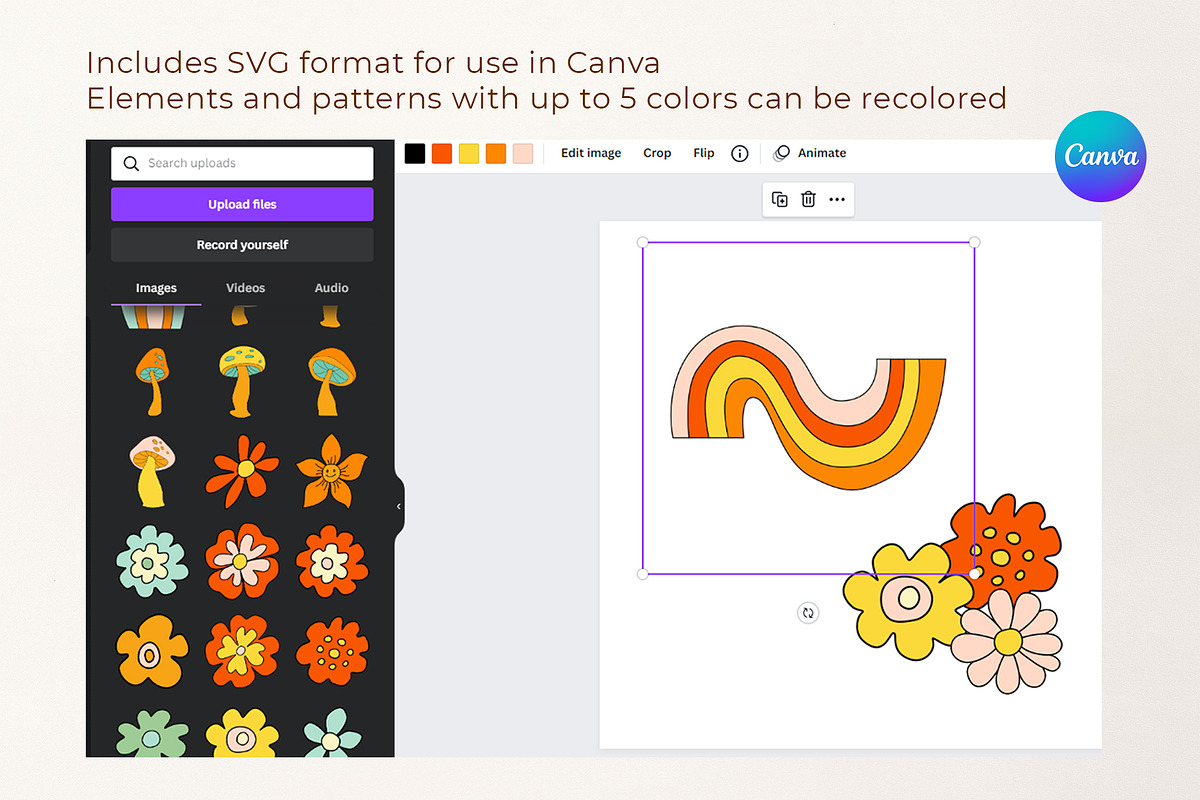1200x800 pixels.
Task: Click the magnifier icon in Search uploads
Action: [131, 163]
